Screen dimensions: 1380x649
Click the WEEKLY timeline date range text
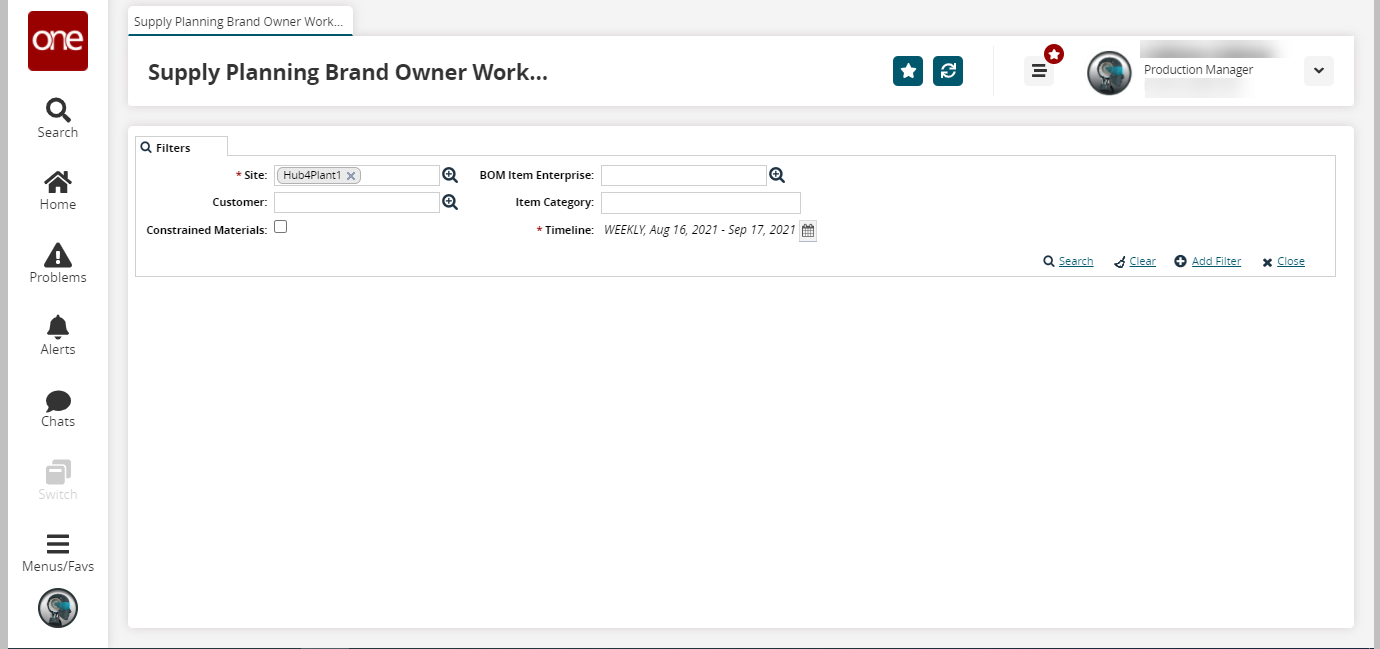pyautogui.click(x=700, y=230)
